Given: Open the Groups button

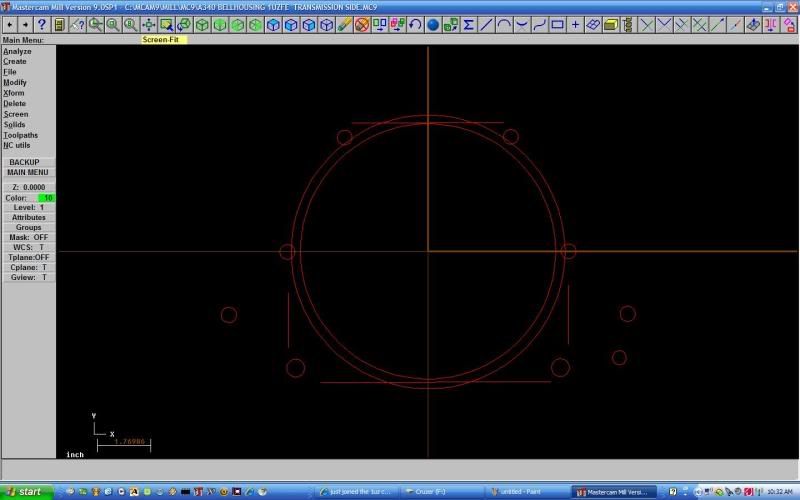Looking at the screenshot, I should [x=29, y=228].
